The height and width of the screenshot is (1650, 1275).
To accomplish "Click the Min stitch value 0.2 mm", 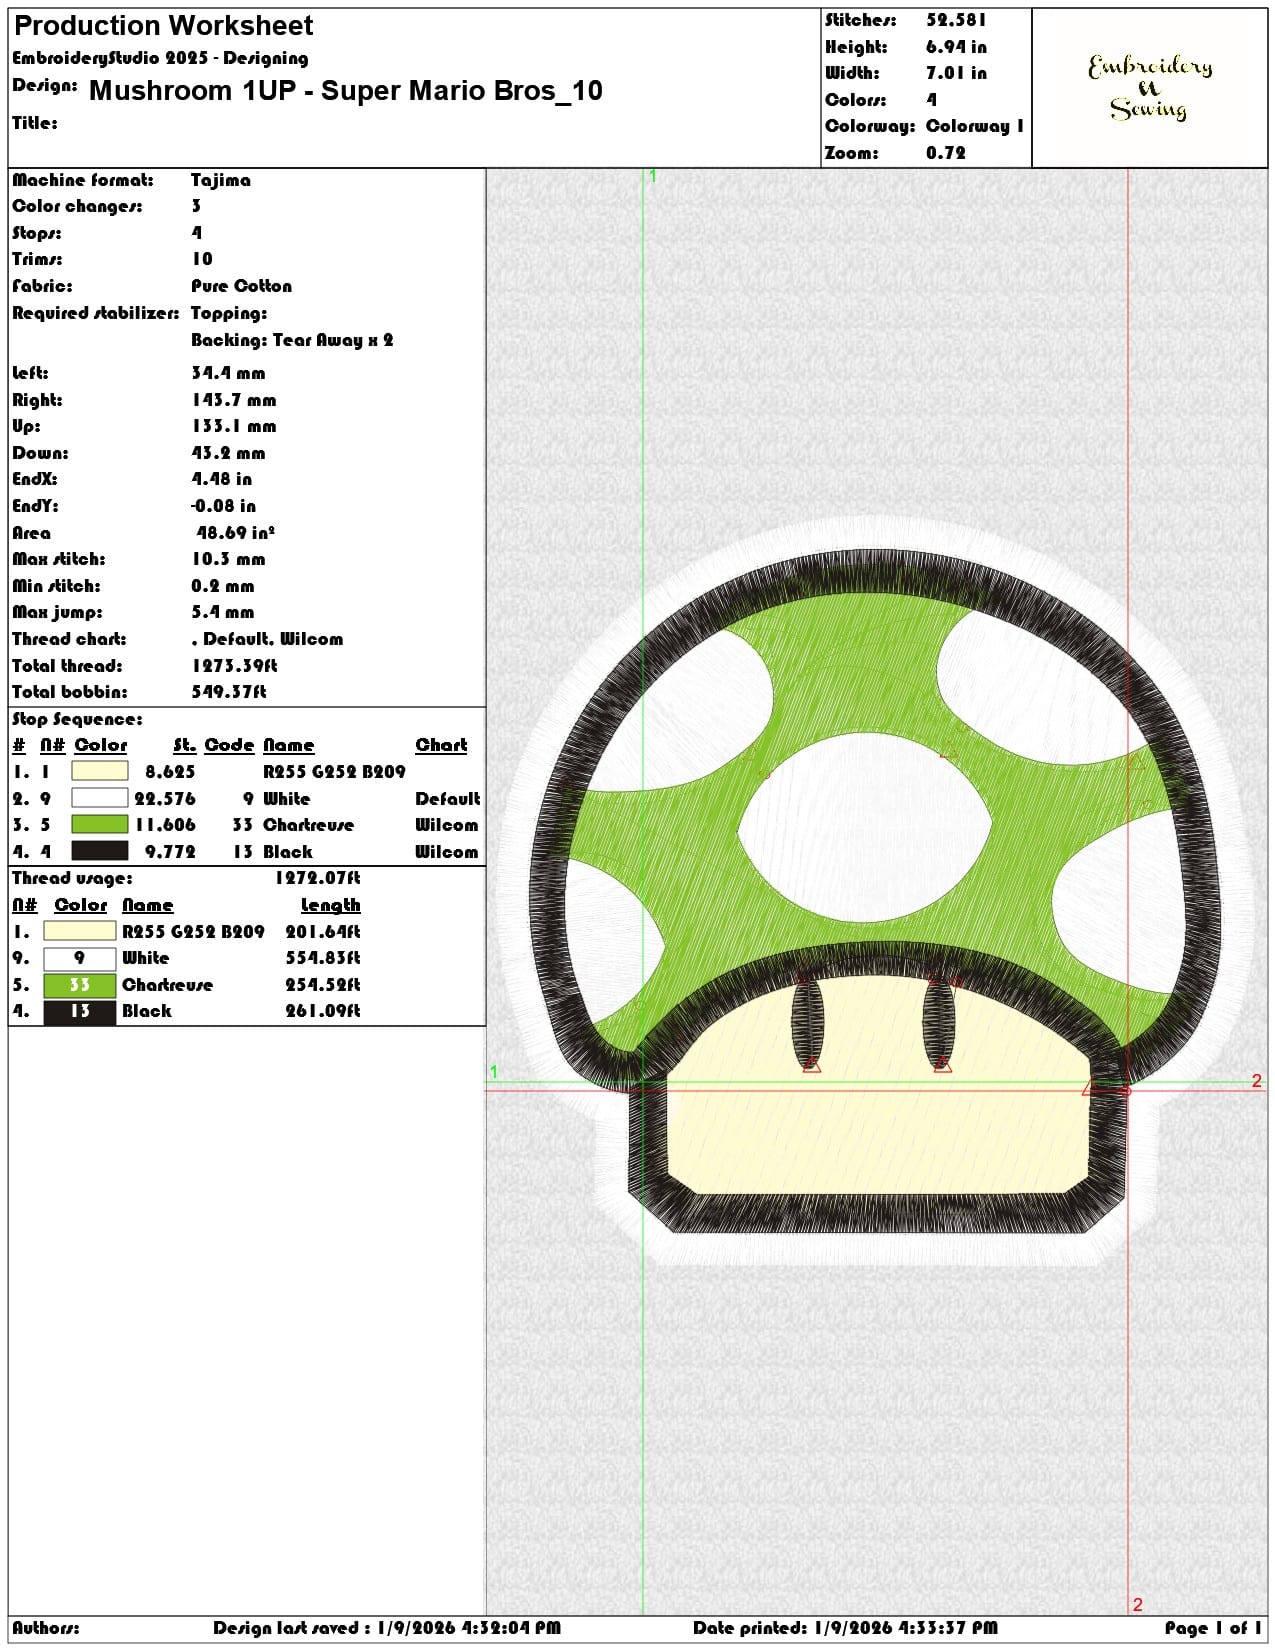I will tap(222, 586).
